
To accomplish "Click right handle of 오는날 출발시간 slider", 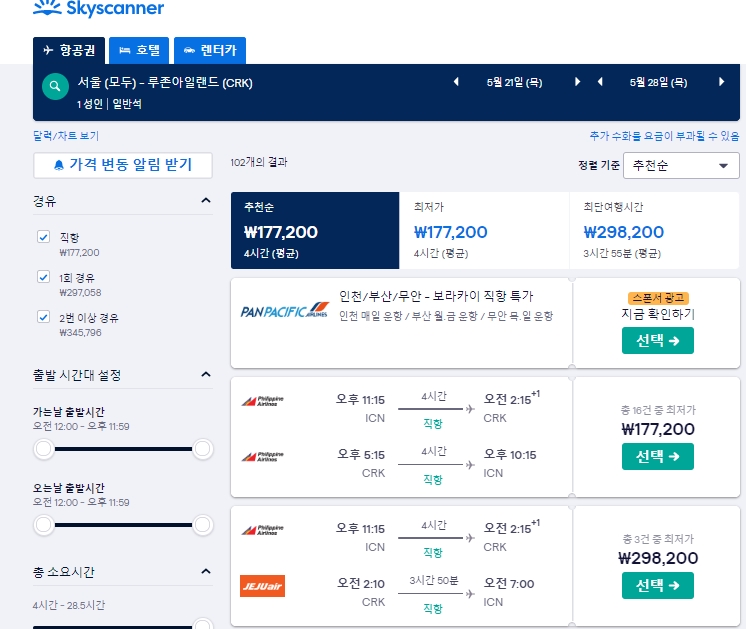I will pyautogui.click(x=202, y=525).
